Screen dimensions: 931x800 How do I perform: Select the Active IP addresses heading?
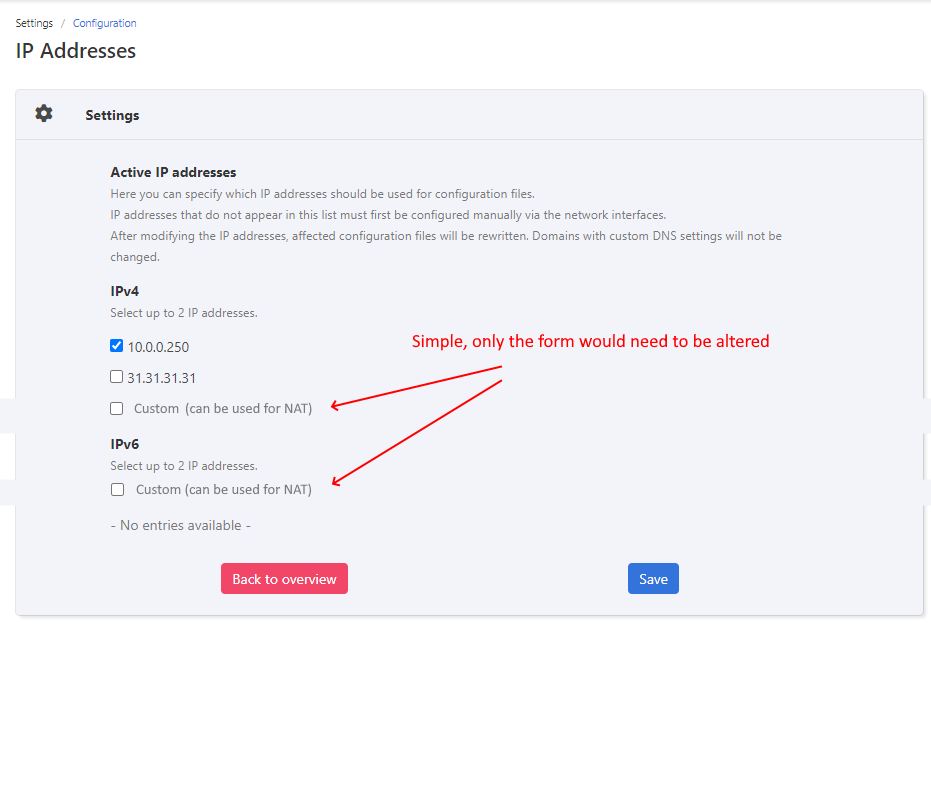[x=173, y=172]
